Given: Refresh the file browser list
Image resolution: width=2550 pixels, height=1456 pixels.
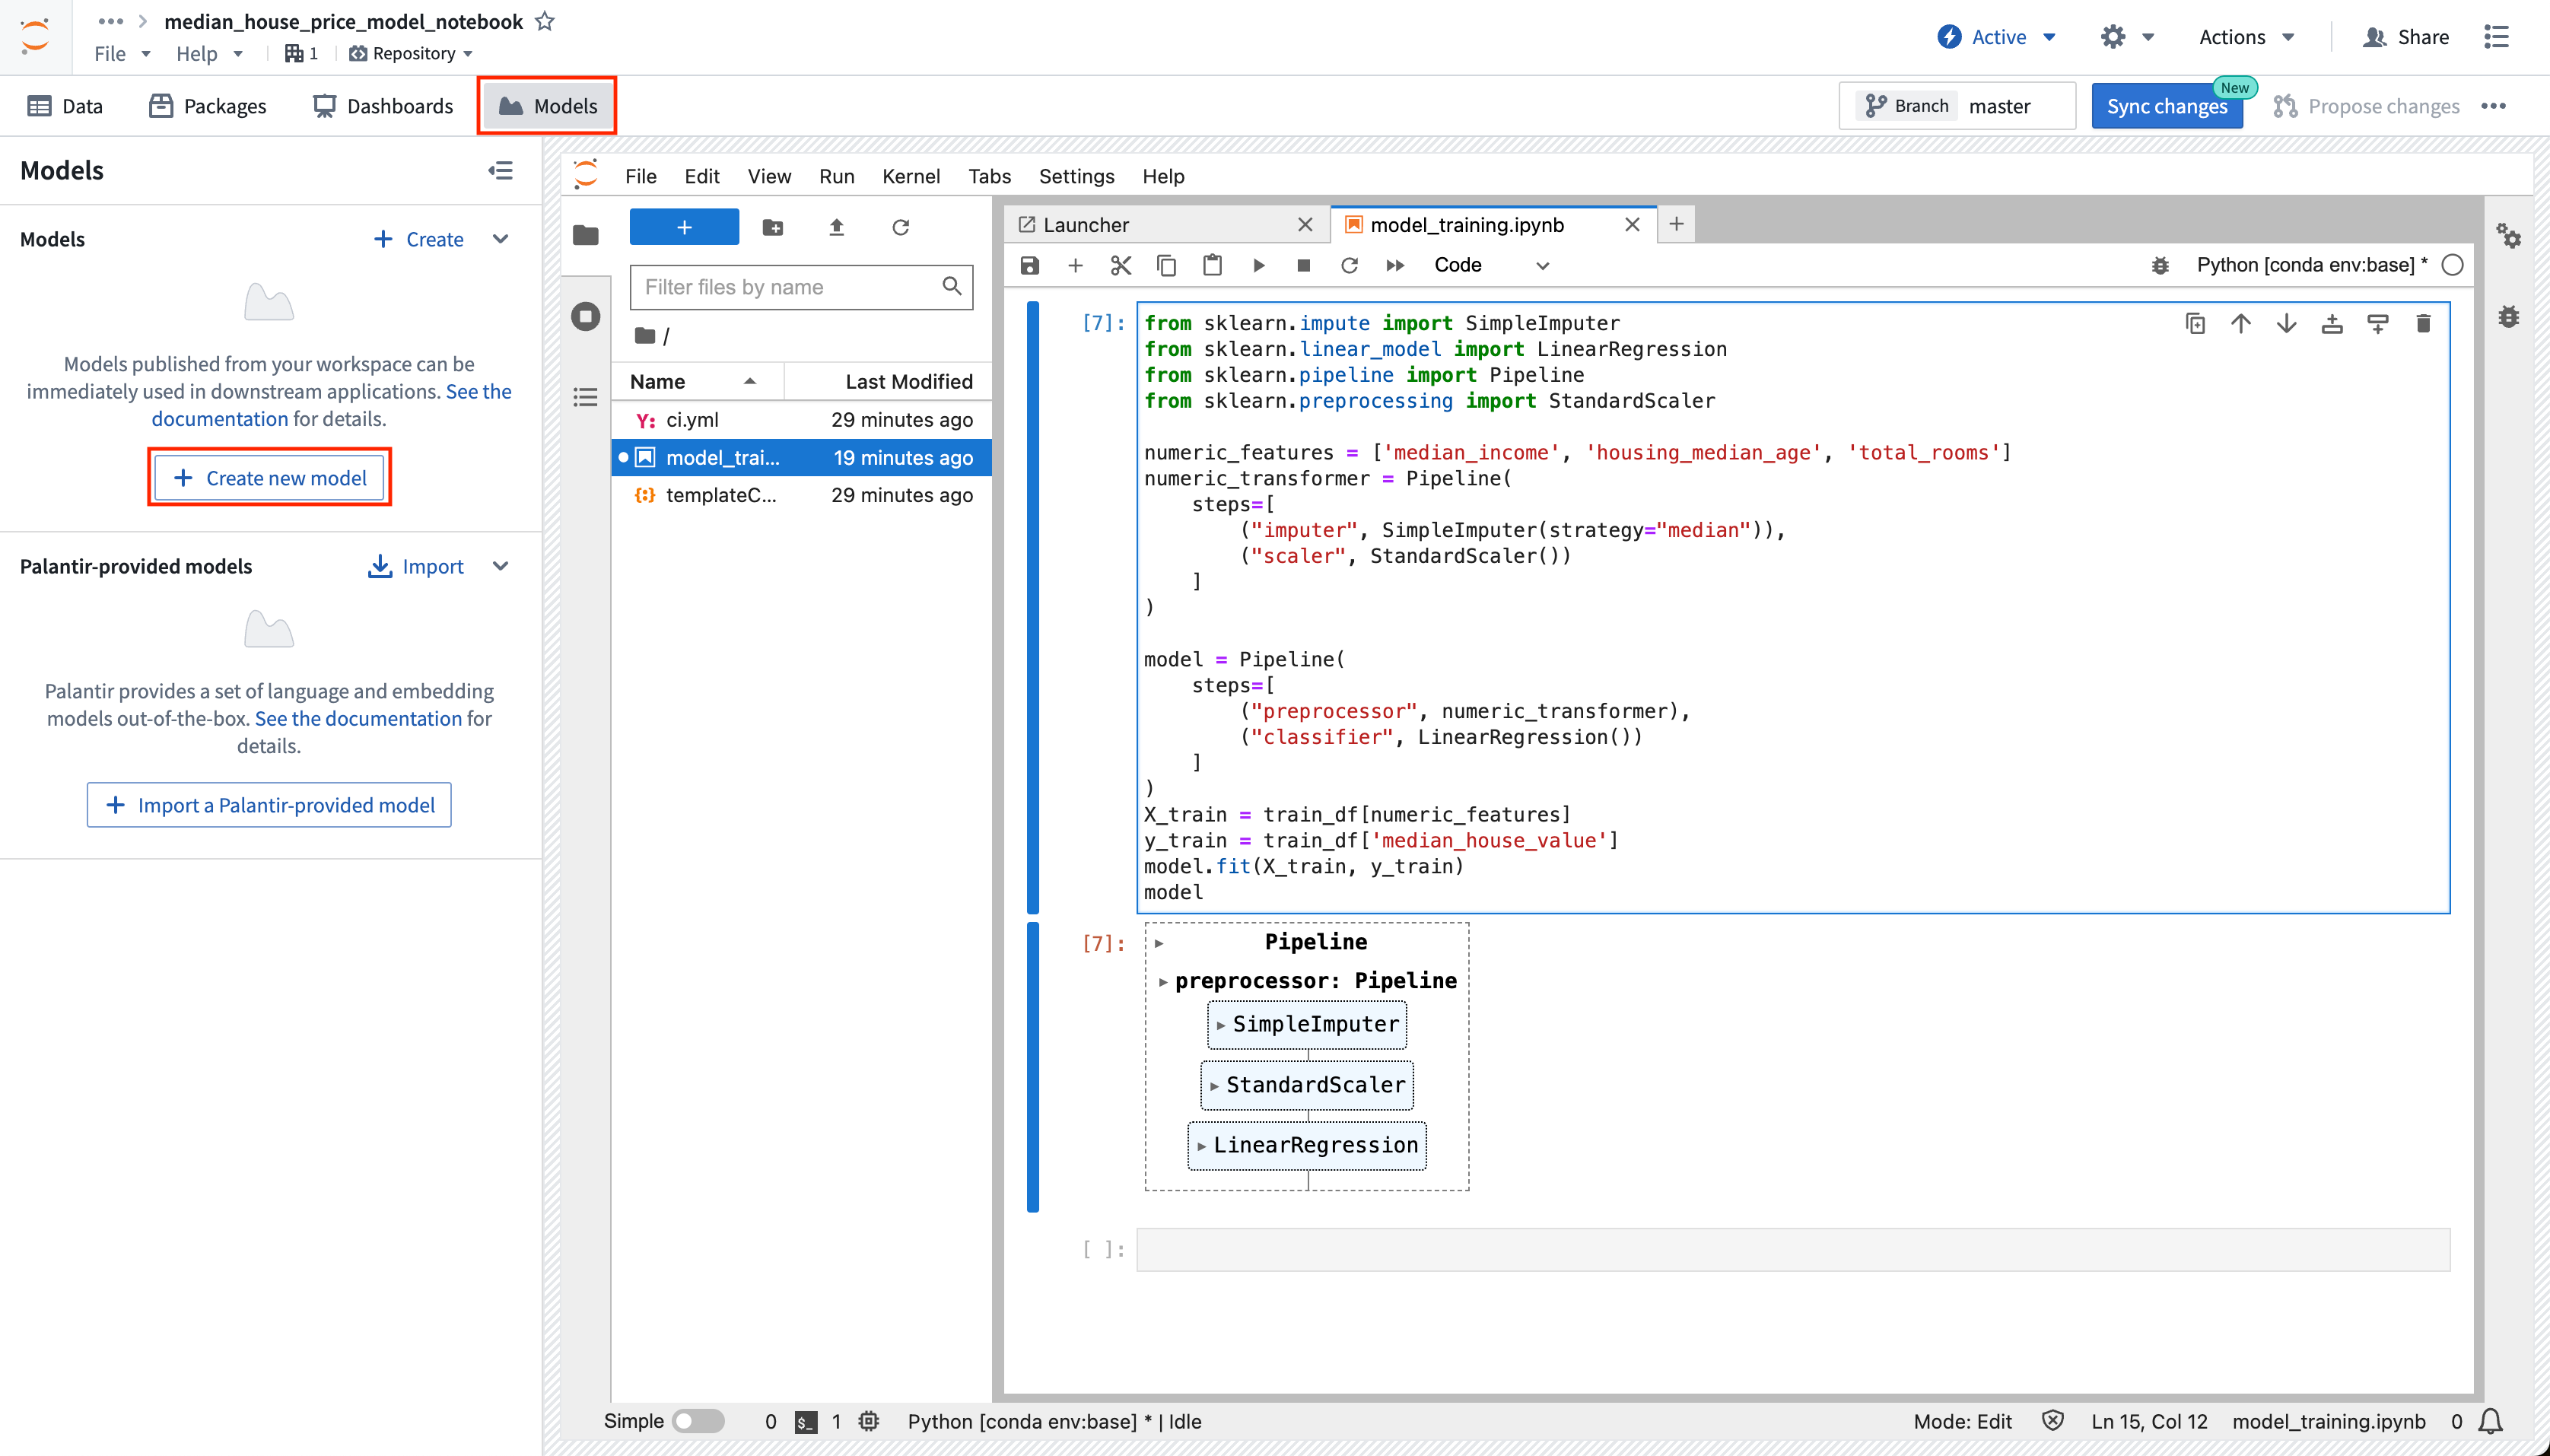Looking at the screenshot, I should [x=900, y=227].
